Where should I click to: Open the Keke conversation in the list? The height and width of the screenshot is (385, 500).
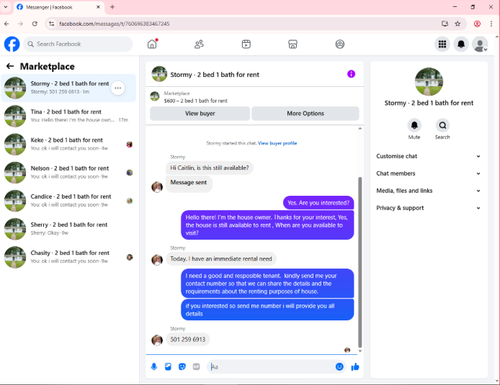coord(68,144)
